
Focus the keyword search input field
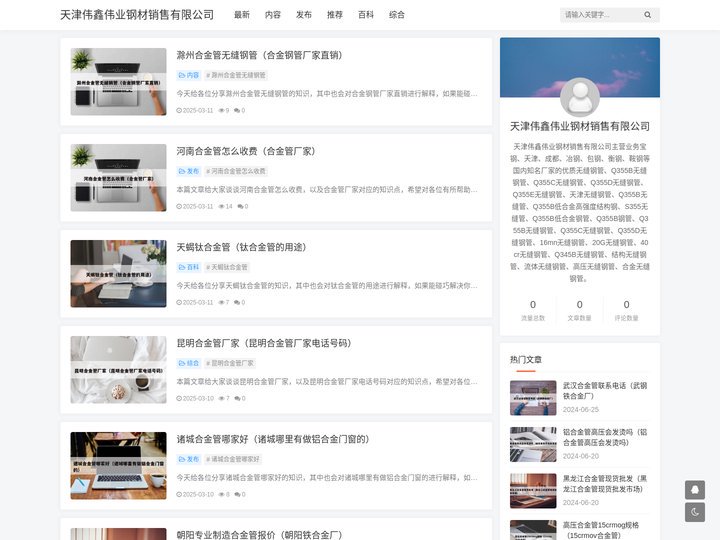click(x=601, y=15)
